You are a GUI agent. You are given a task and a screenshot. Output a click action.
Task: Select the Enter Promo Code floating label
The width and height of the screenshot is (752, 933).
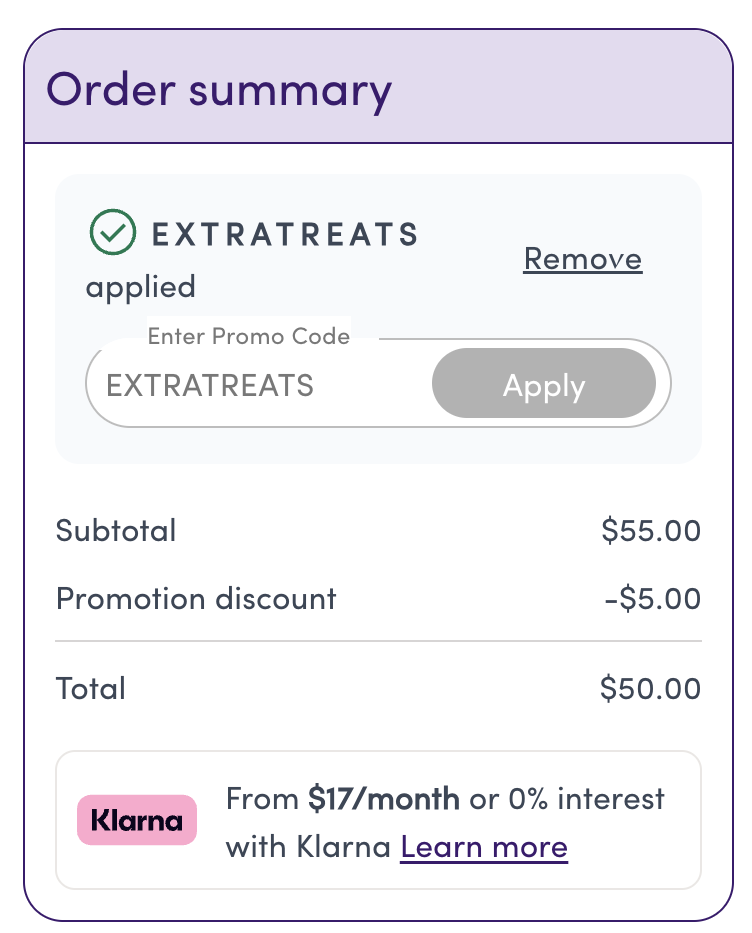click(249, 336)
